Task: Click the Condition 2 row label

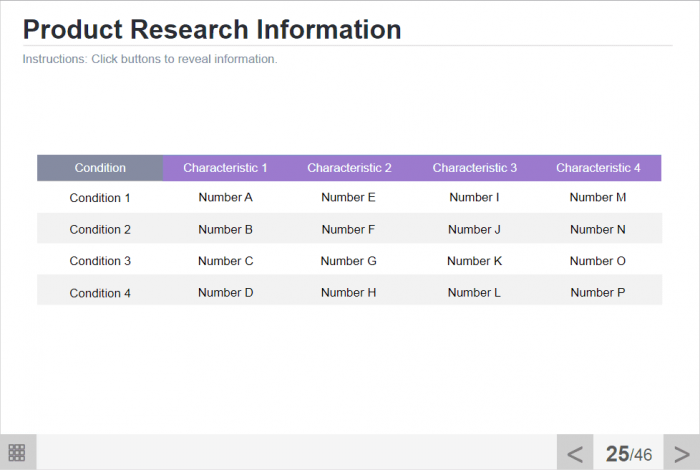Action: coord(100,230)
